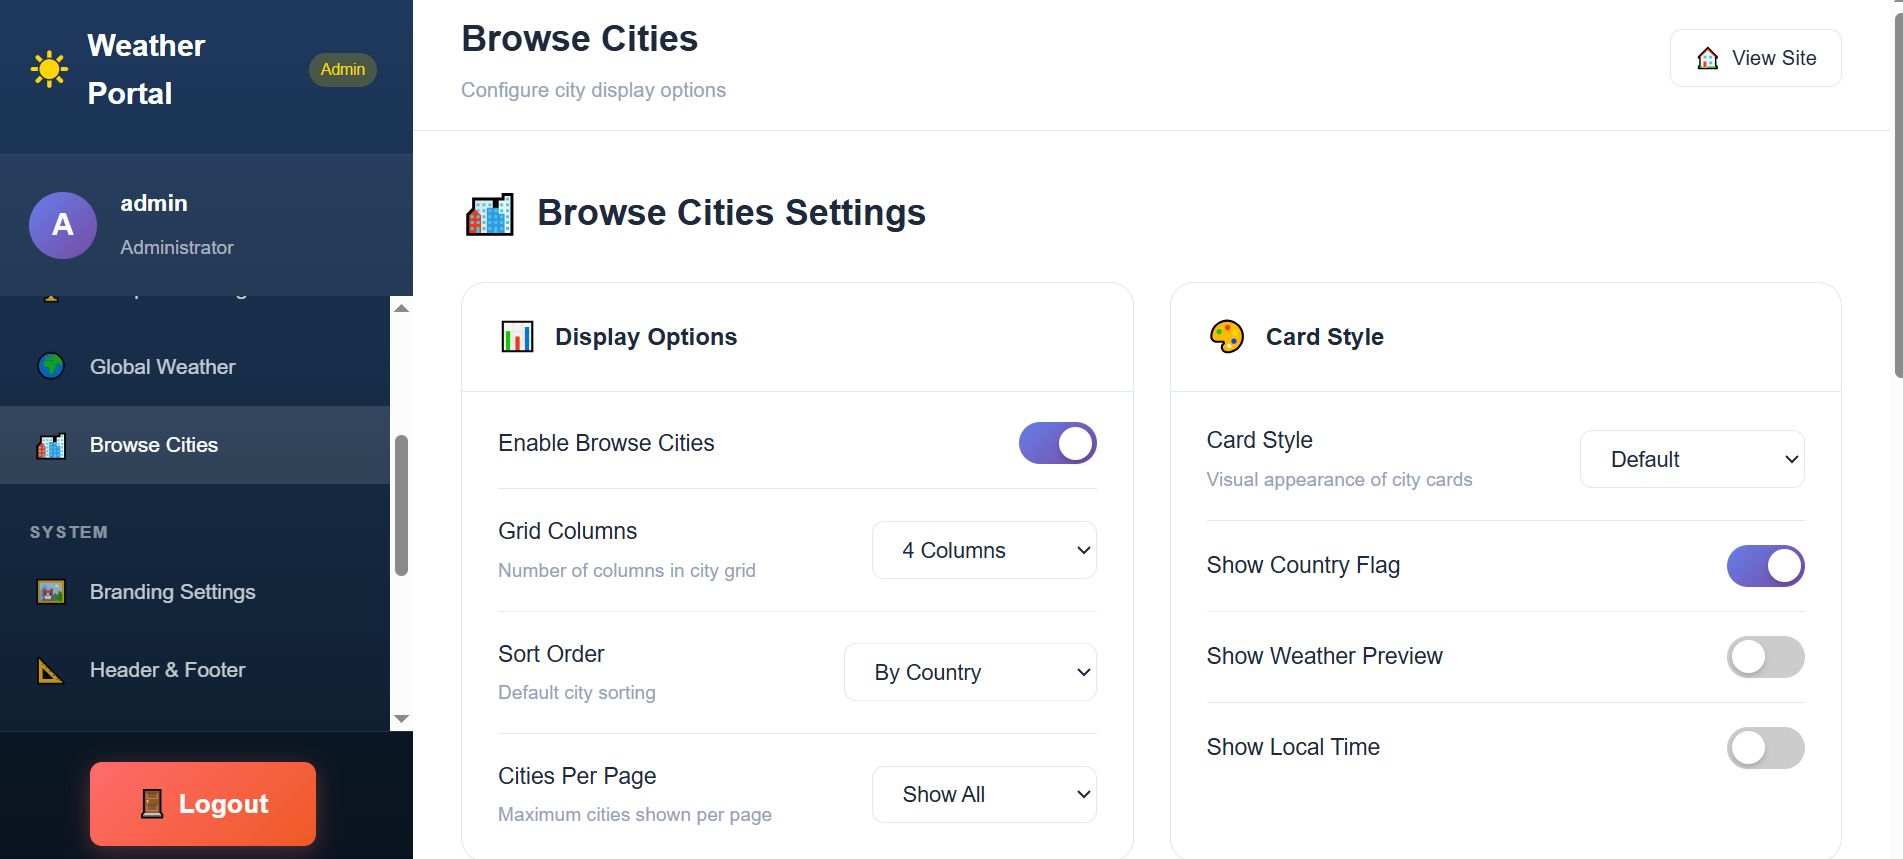
Task: Open the Grid Columns dropdown
Action: pyautogui.click(x=984, y=550)
